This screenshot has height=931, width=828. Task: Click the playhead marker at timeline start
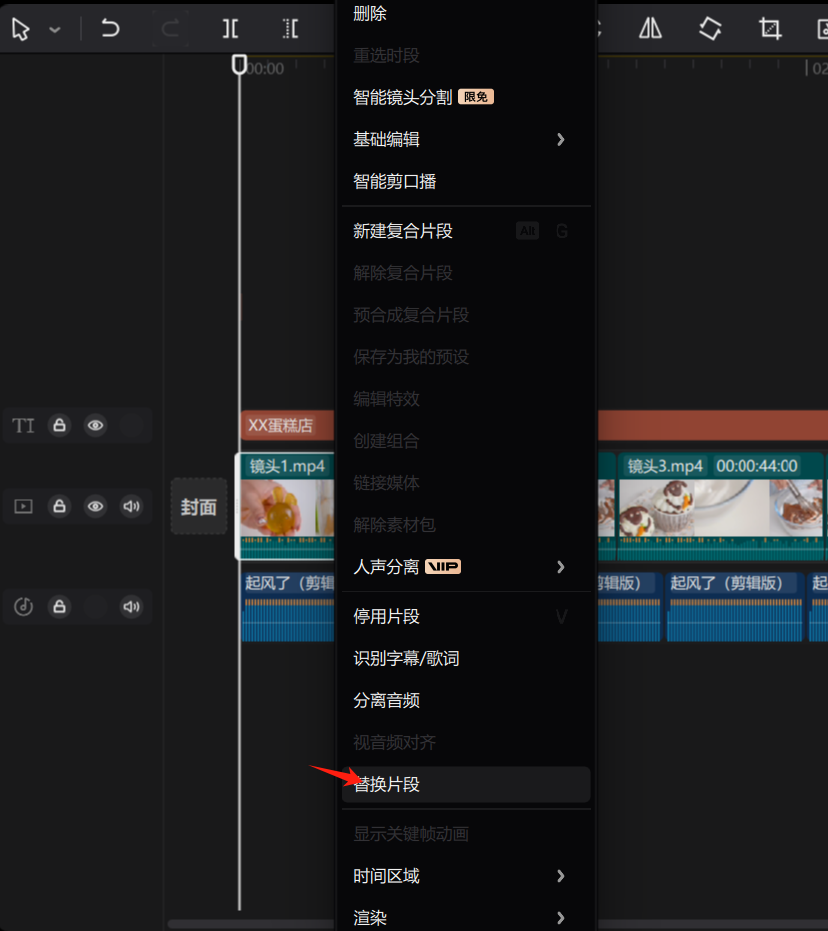click(239, 64)
